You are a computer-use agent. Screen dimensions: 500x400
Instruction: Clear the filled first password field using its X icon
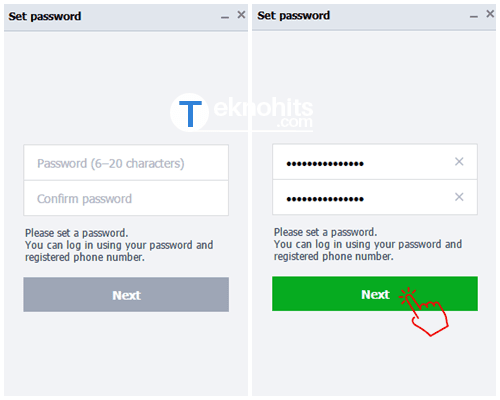(459, 162)
